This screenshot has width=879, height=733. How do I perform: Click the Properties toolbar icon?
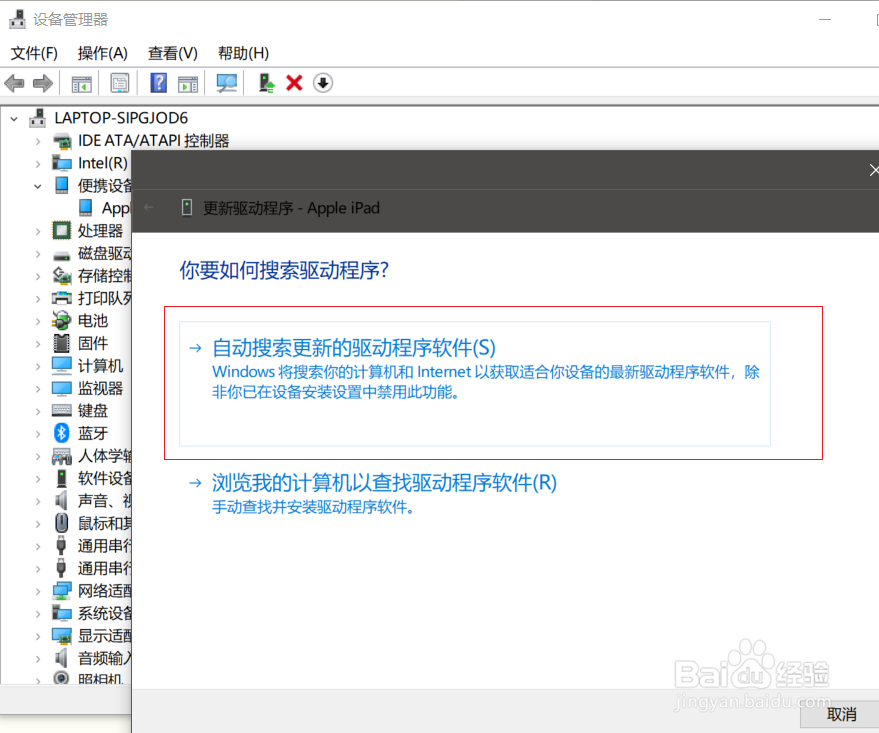(119, 82)
